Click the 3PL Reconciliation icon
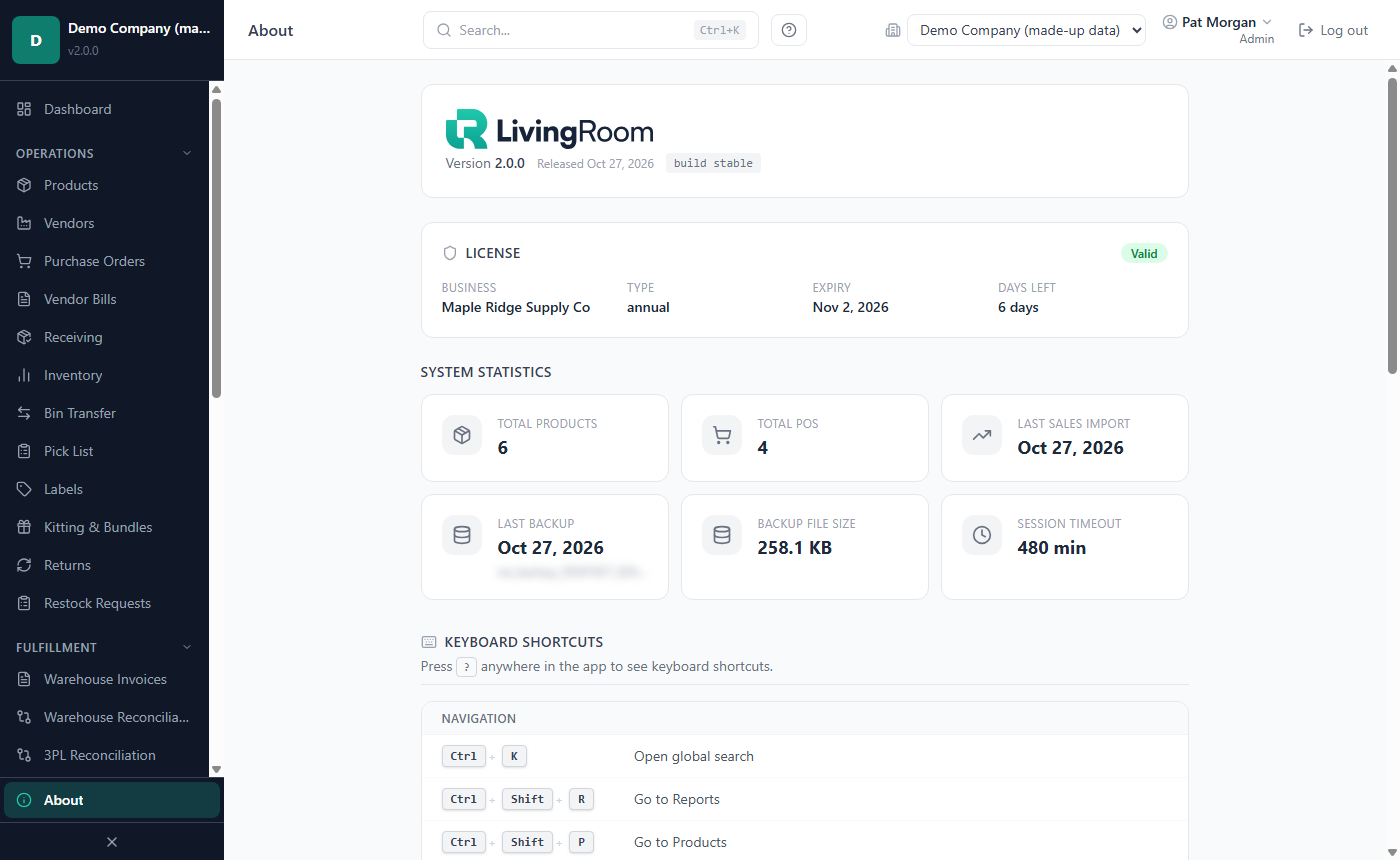 click(x=24, y=755)
